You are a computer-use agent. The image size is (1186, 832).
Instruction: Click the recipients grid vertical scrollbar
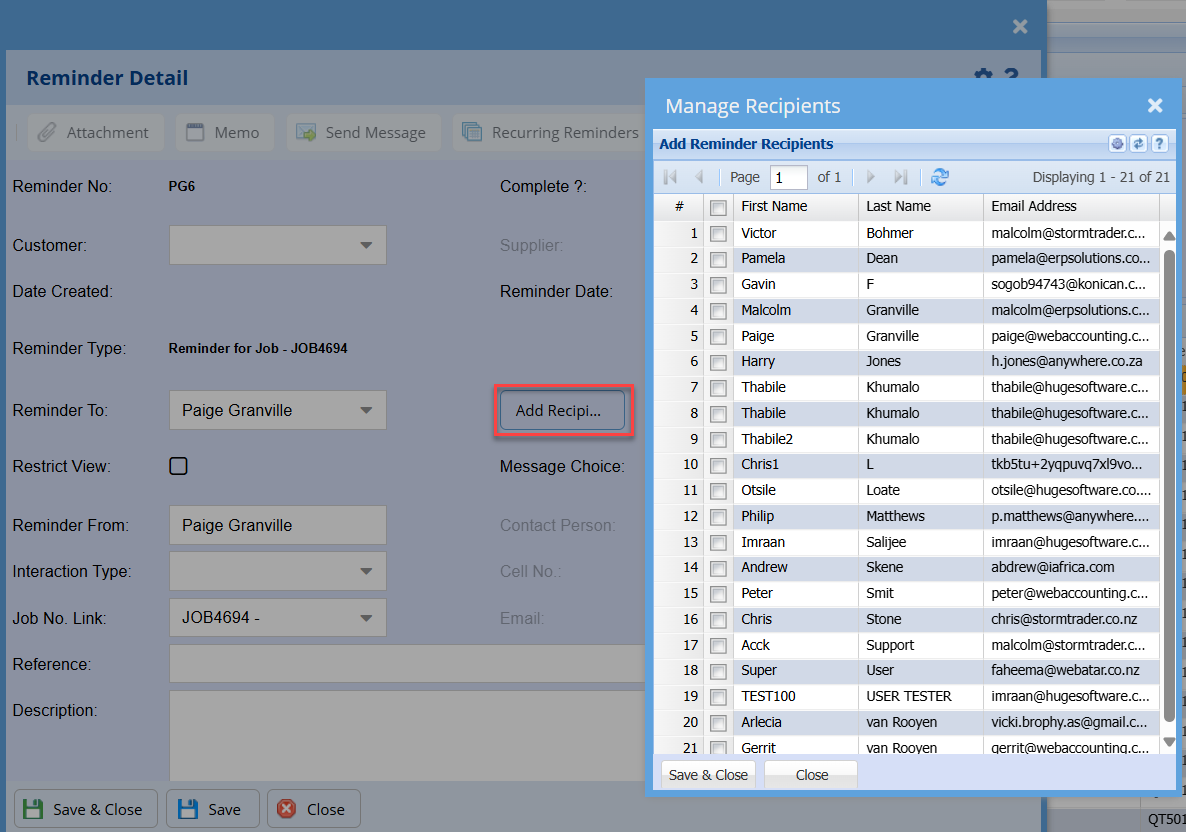(x=1169, y=480)
